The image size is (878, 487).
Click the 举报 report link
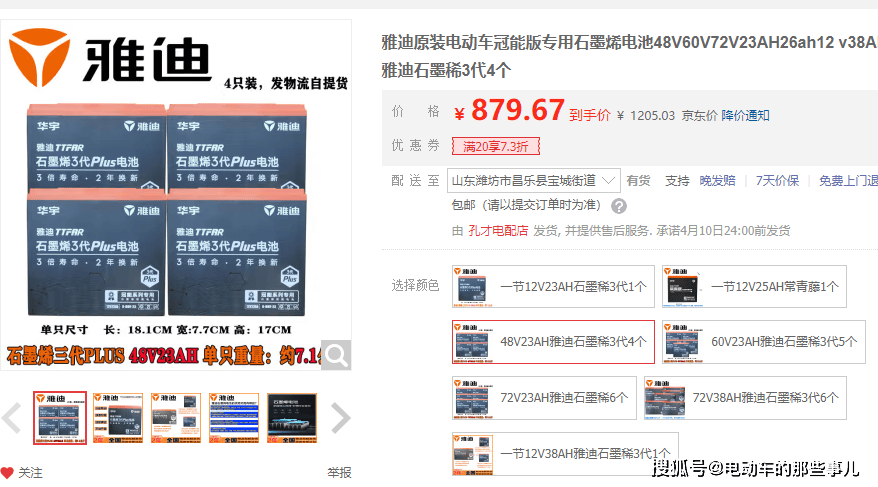pos(340,473)
